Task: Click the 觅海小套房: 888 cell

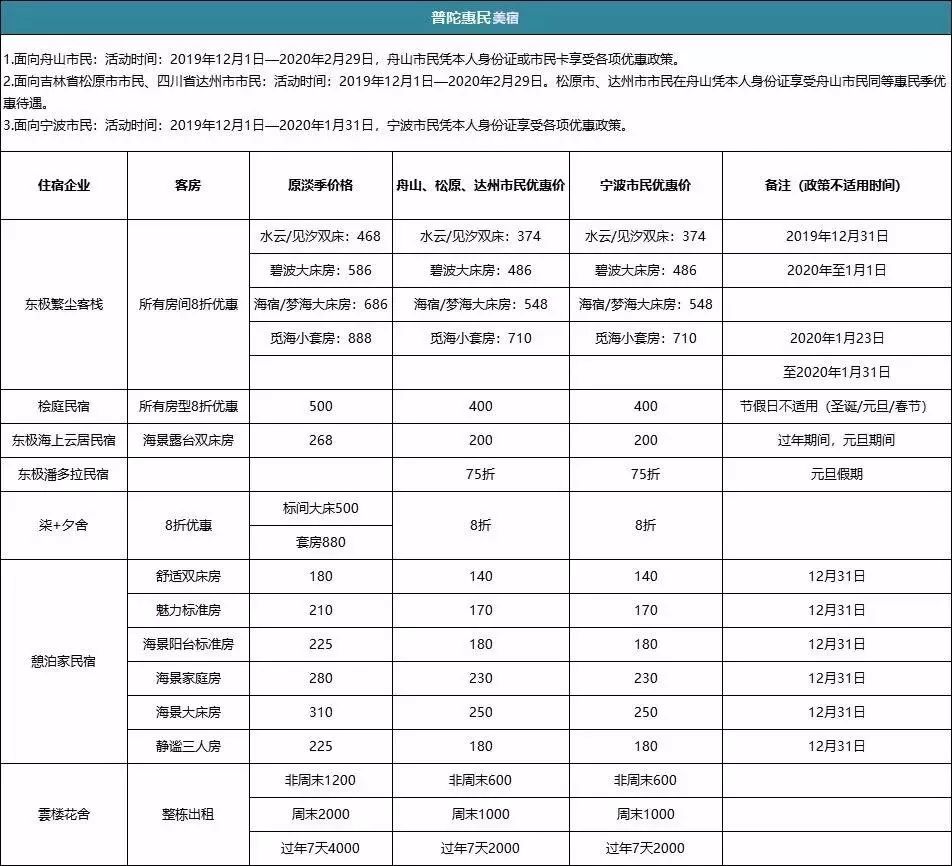Action: pyautogui.click(x=319, y=338)
